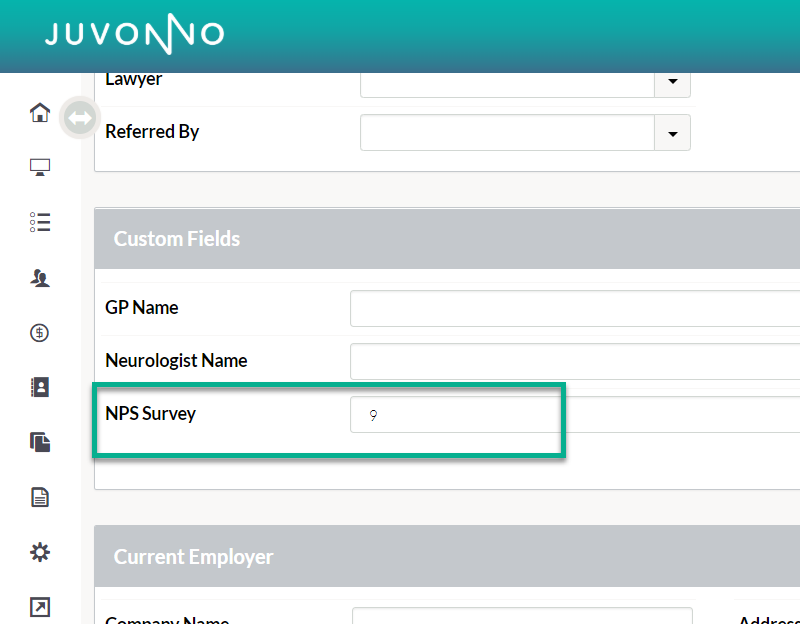Open the document page sidebar icon

(40, 497)
